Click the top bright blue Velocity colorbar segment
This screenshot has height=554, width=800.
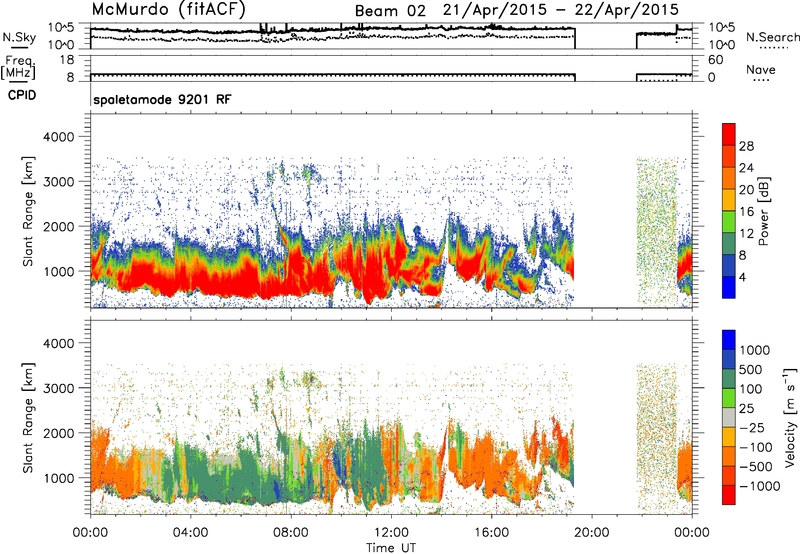pyautogui.click(x=729, y=340)
